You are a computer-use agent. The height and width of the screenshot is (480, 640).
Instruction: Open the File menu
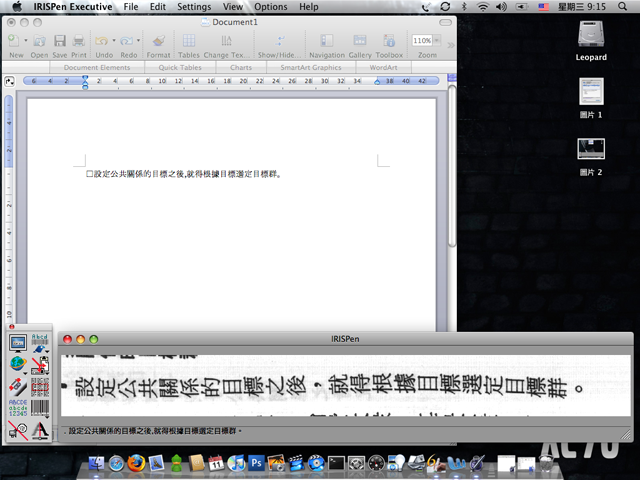point(131,7)
